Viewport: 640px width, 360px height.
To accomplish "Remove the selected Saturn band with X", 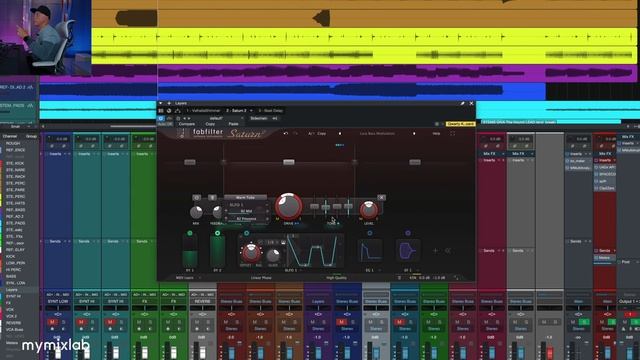I will [x=382, y=198].
